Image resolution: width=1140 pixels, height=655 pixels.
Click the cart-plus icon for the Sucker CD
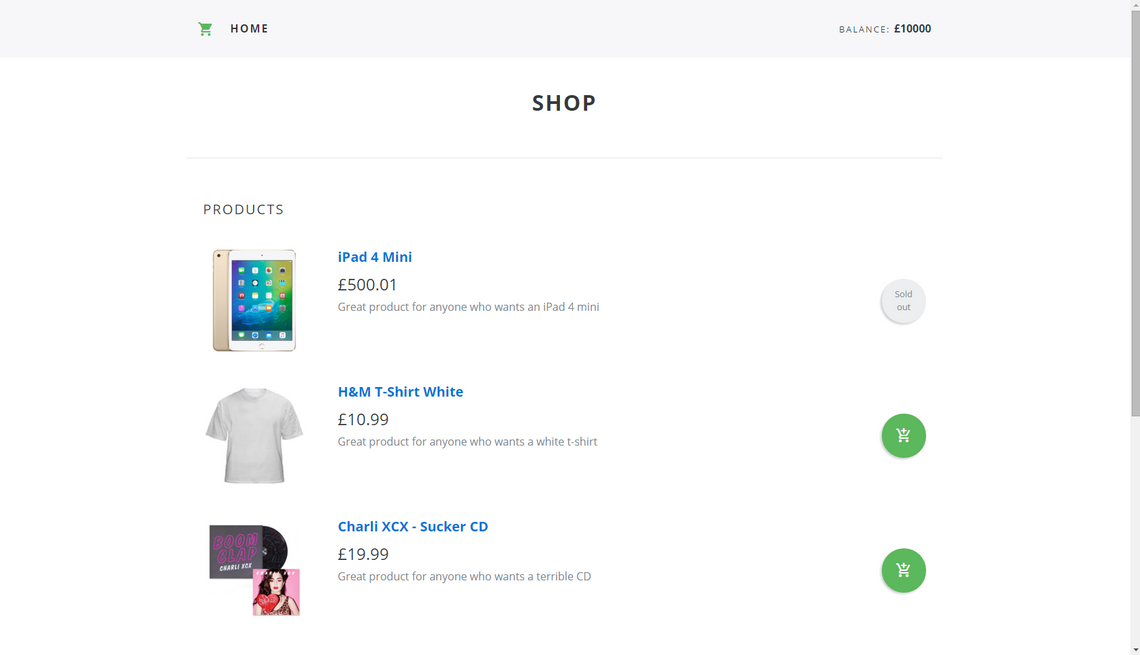coord(903,570)
